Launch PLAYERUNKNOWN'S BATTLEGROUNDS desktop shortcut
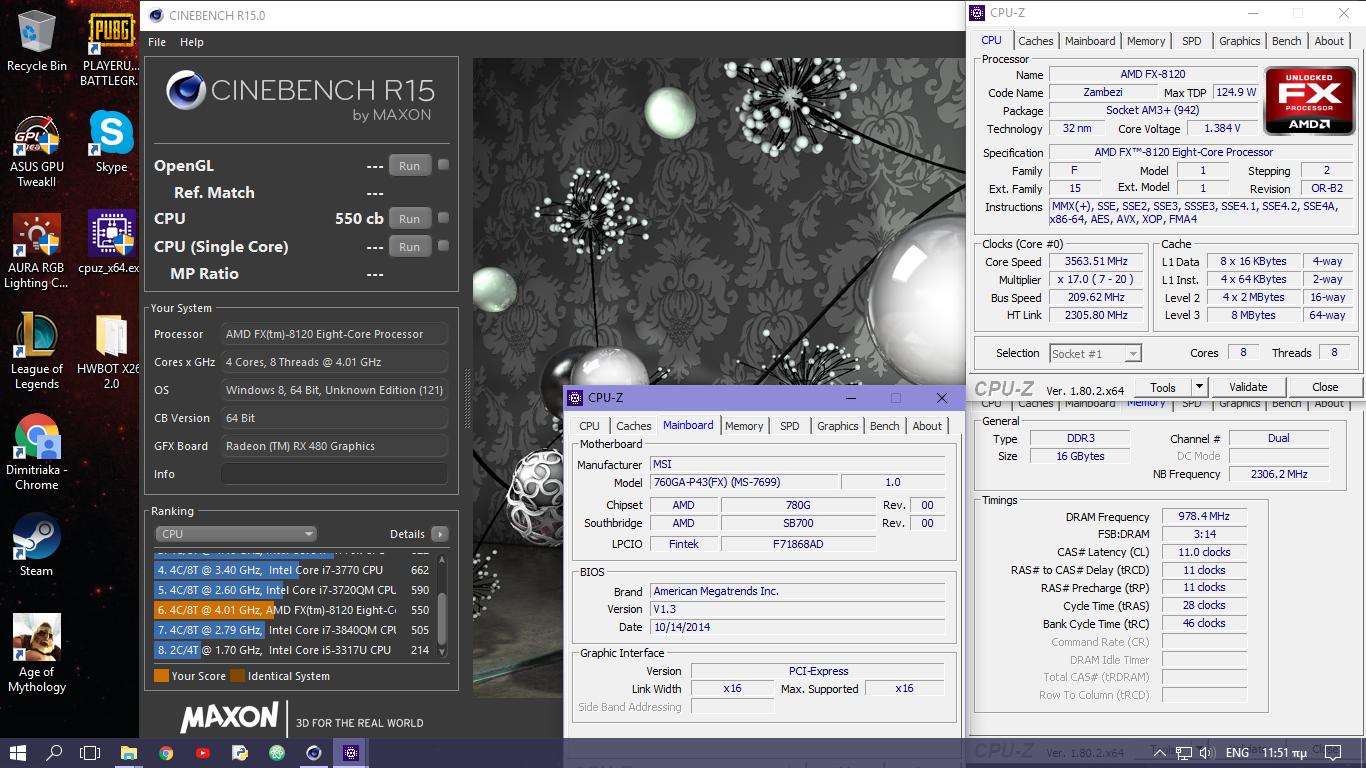 point(112,48)
